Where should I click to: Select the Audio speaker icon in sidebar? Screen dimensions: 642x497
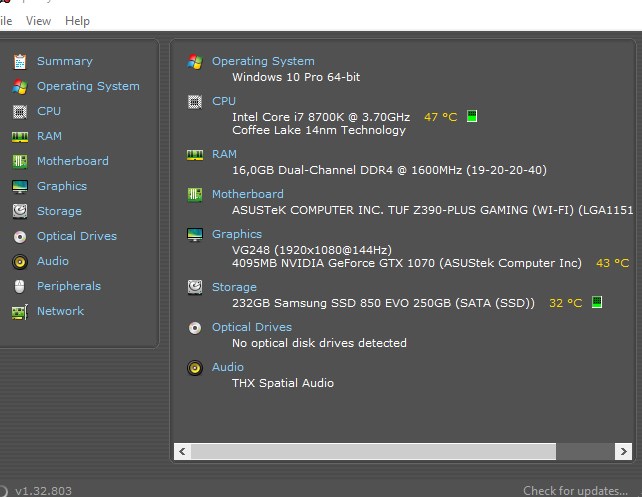(19, 261)
